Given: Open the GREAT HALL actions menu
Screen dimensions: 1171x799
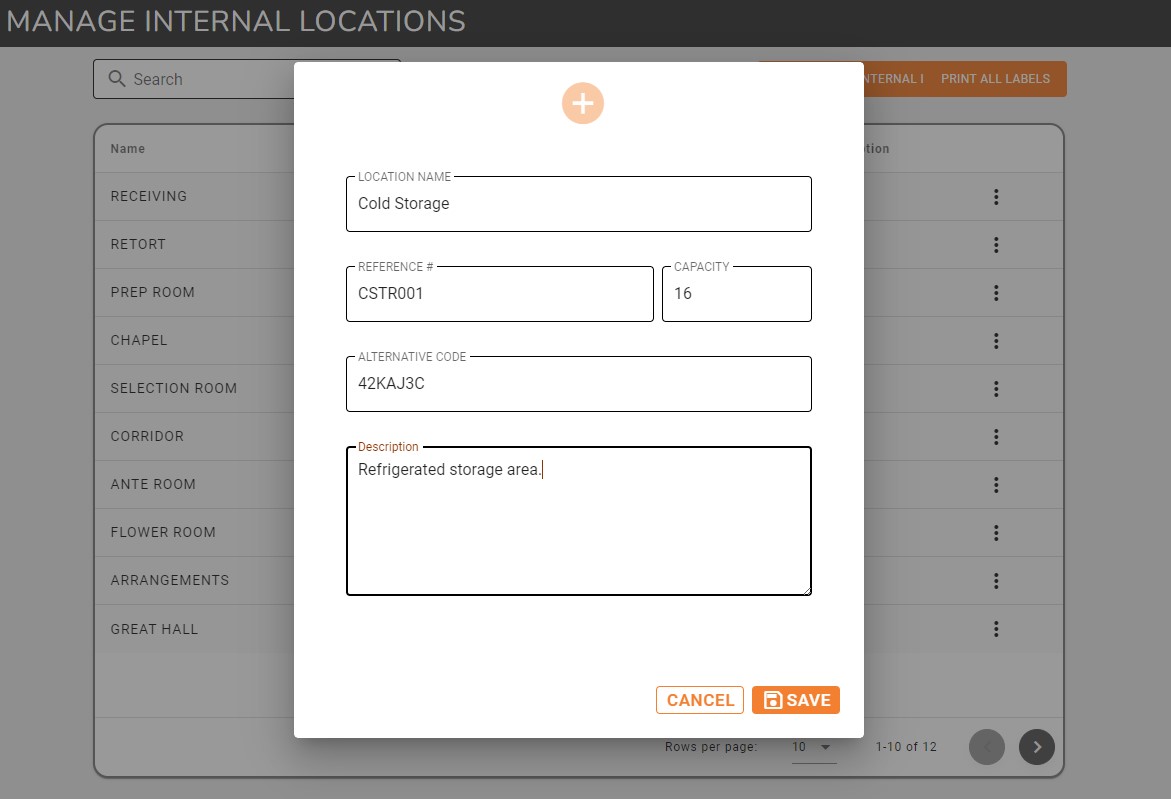Looking at the screenshot, I should (x=996, y=628).
